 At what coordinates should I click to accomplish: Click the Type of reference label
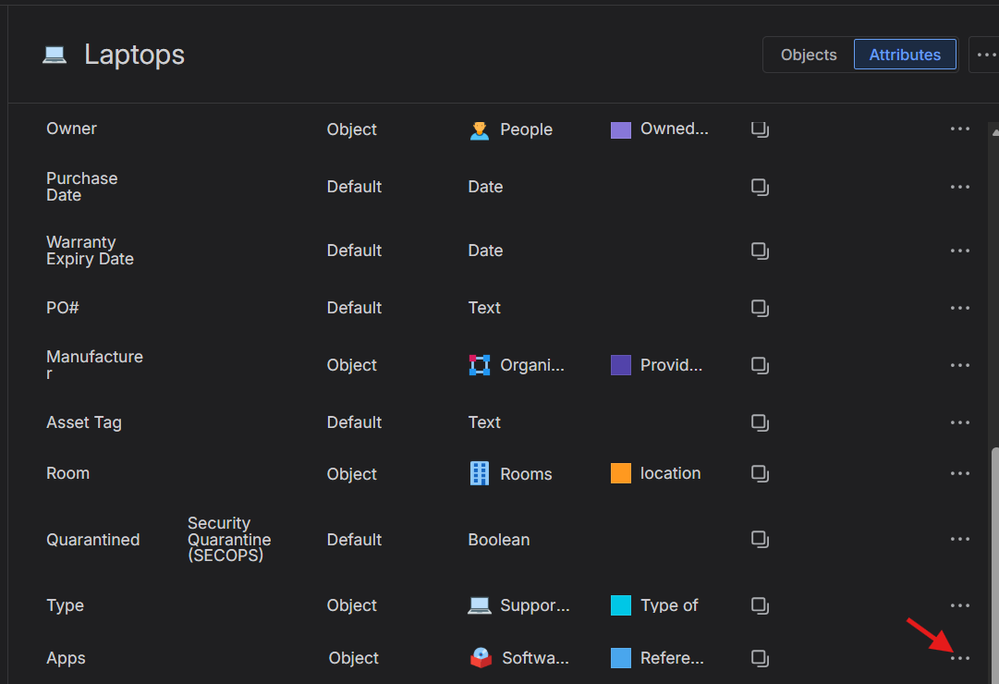(672, 605)
